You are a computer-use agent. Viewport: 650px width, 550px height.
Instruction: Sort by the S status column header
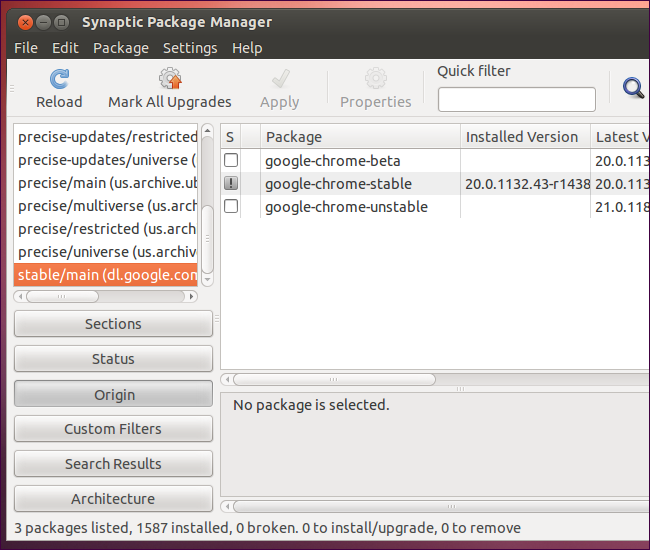pos(230,137)
